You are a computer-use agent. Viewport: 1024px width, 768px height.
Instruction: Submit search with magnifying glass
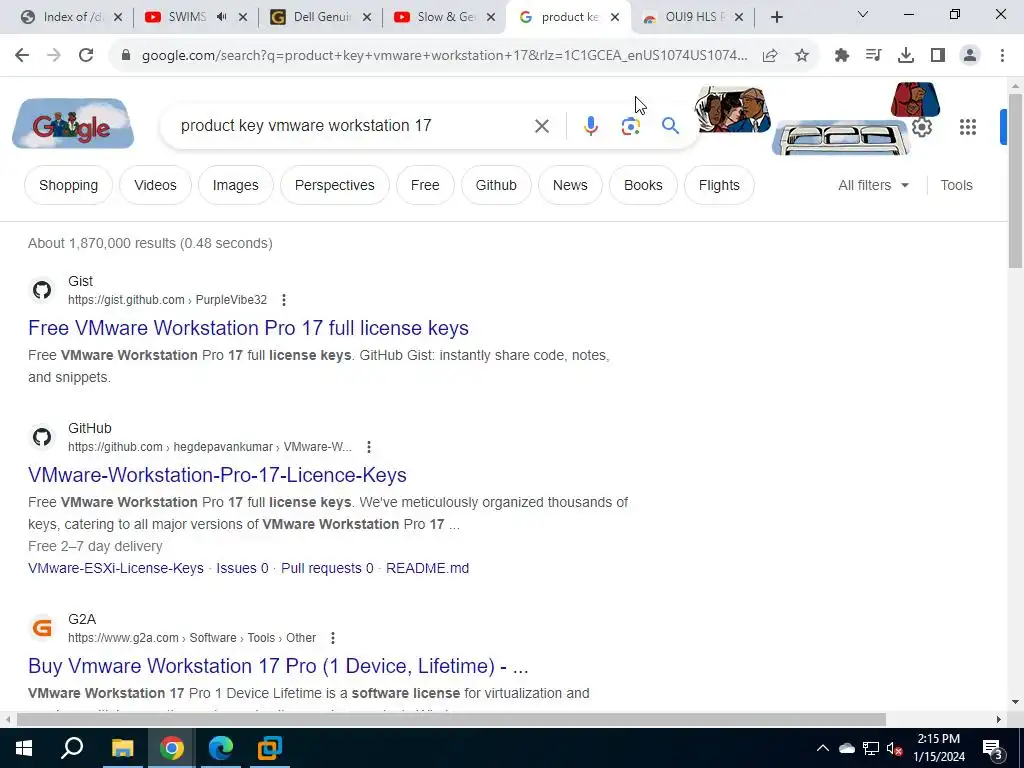(670, 125)
